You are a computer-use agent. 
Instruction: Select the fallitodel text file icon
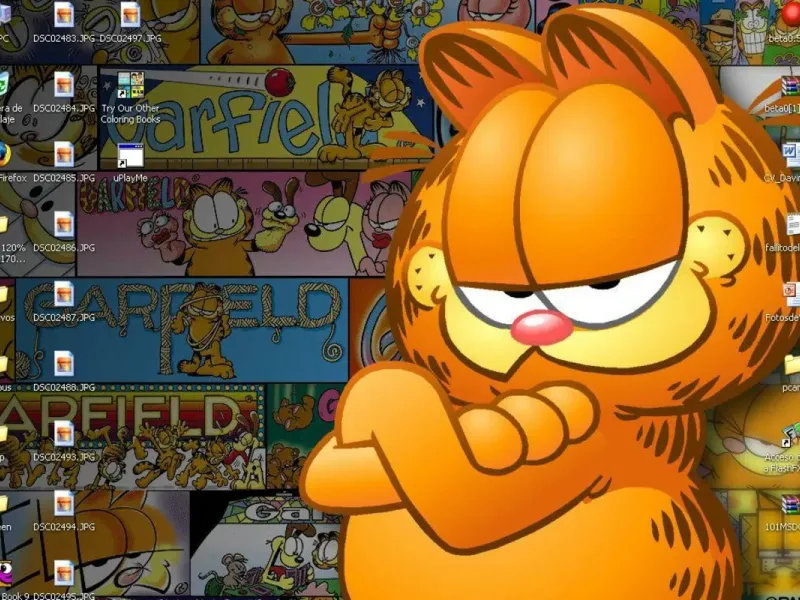792,225
